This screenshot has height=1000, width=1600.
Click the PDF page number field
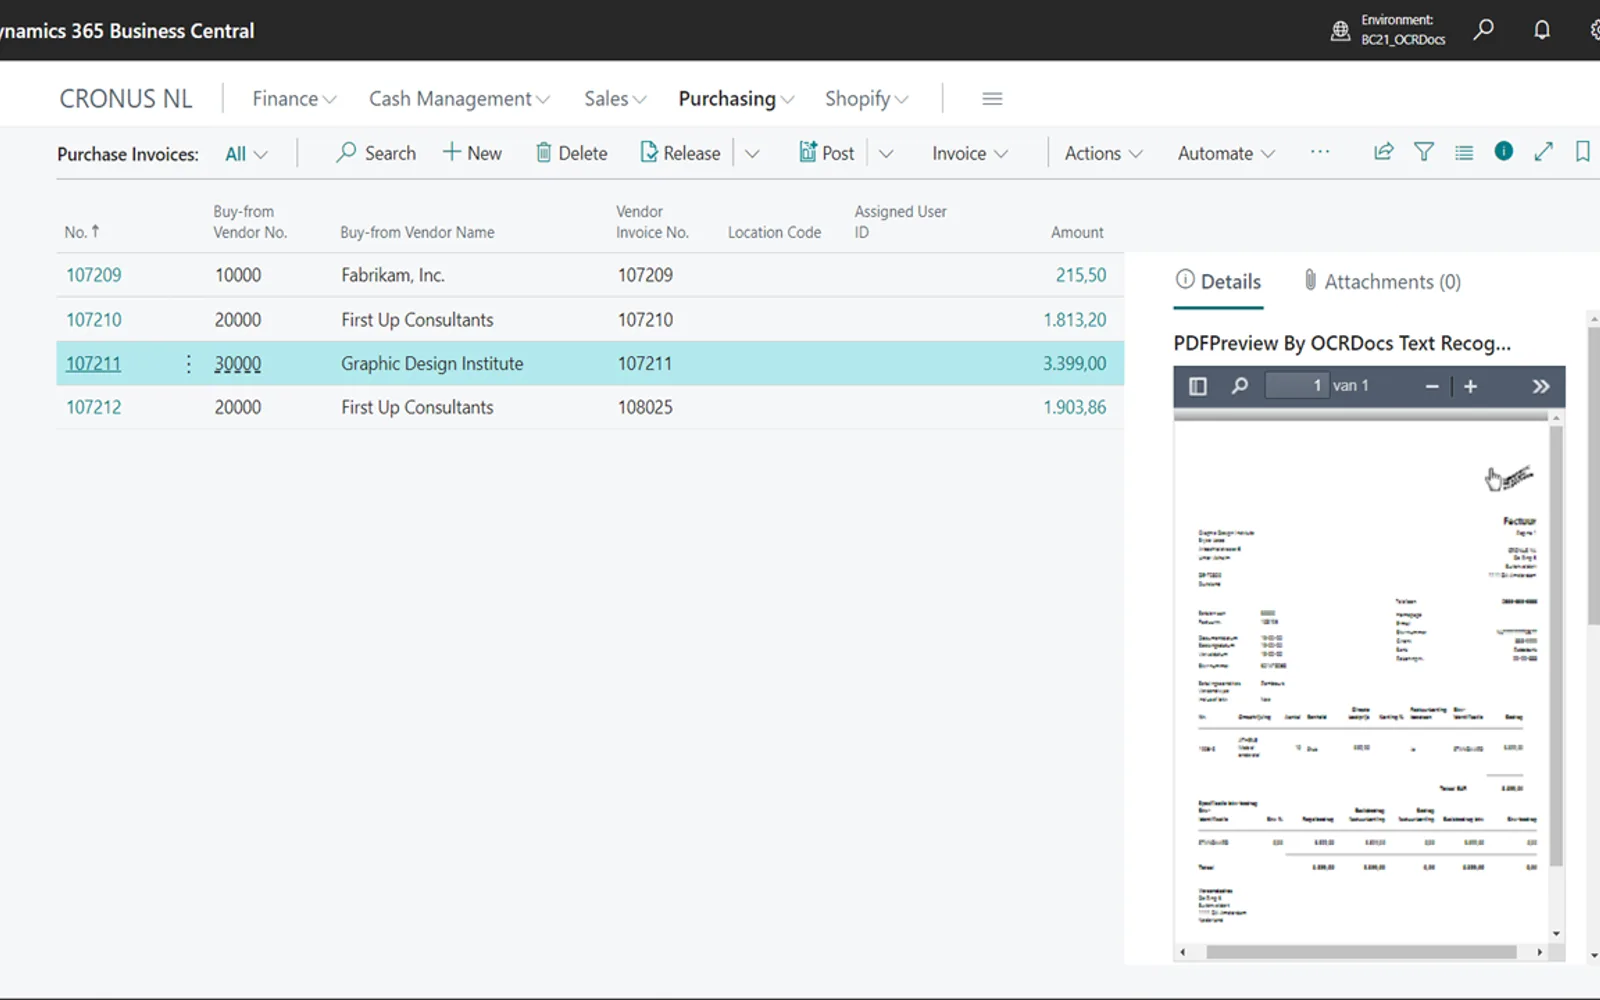(x=1296, y=386)
